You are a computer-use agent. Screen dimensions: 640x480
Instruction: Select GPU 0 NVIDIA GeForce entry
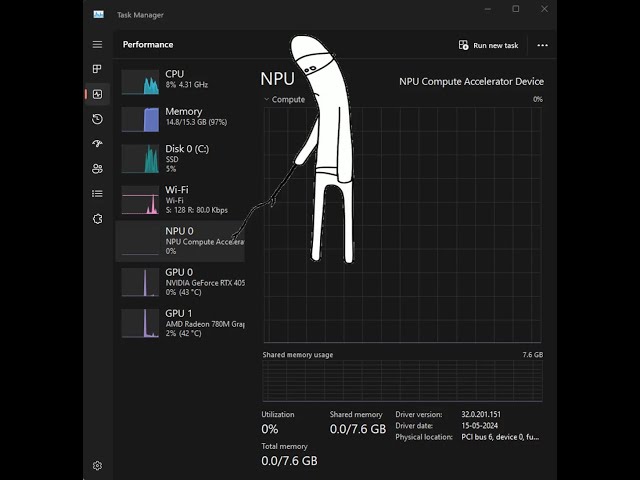pos(180,282)
